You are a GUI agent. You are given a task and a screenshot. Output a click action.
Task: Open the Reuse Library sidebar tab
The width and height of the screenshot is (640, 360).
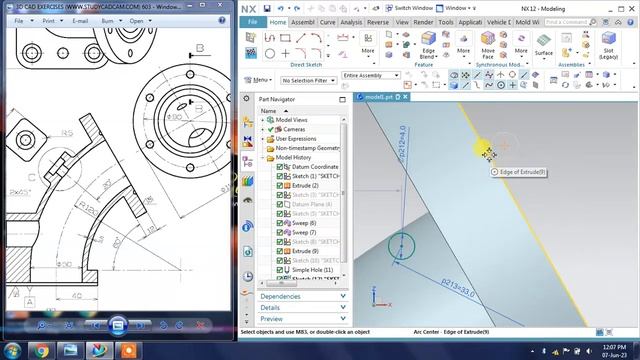248,181
